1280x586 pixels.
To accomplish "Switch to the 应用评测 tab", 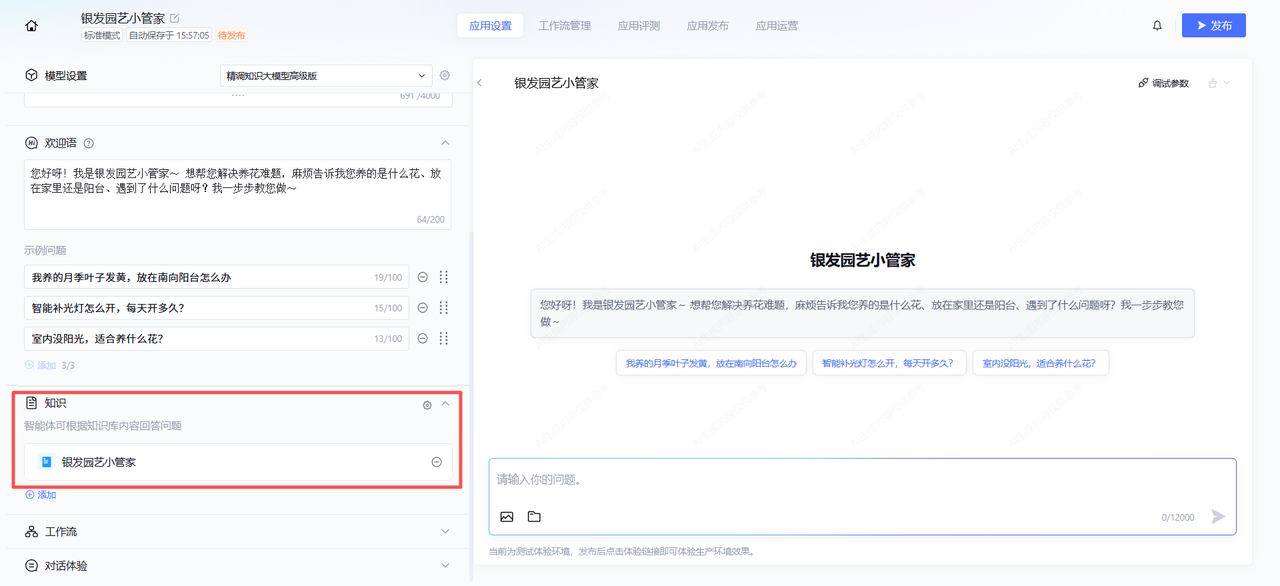I will pos(638,26).
